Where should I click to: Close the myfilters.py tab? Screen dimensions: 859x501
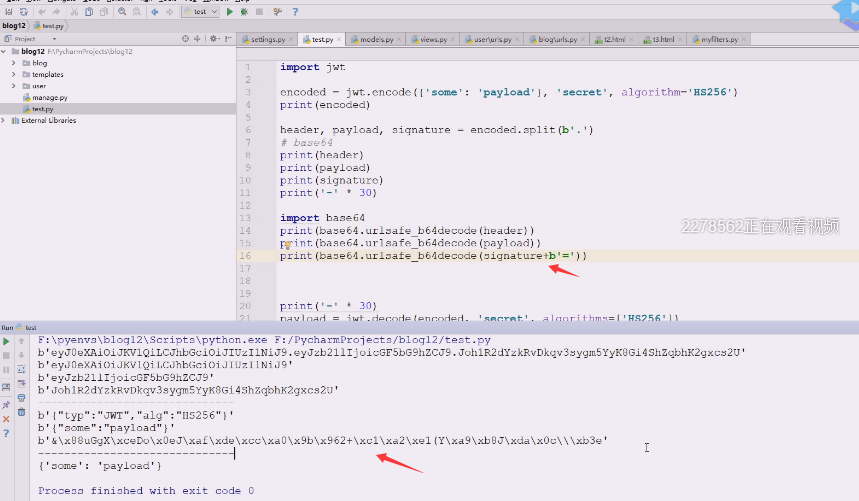tap(743, 39)
